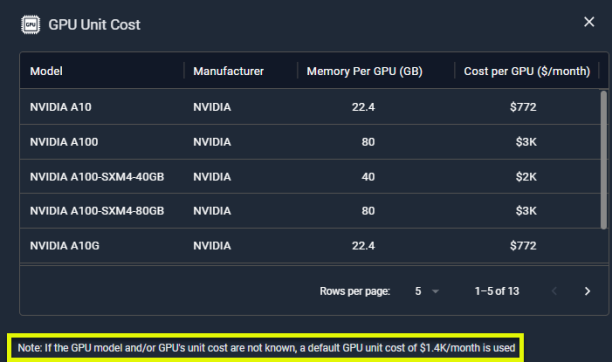612x362 pixels.
Task: Select the NVIDIA A10 row
Action: pyautogui.click(x=310, y=107)
